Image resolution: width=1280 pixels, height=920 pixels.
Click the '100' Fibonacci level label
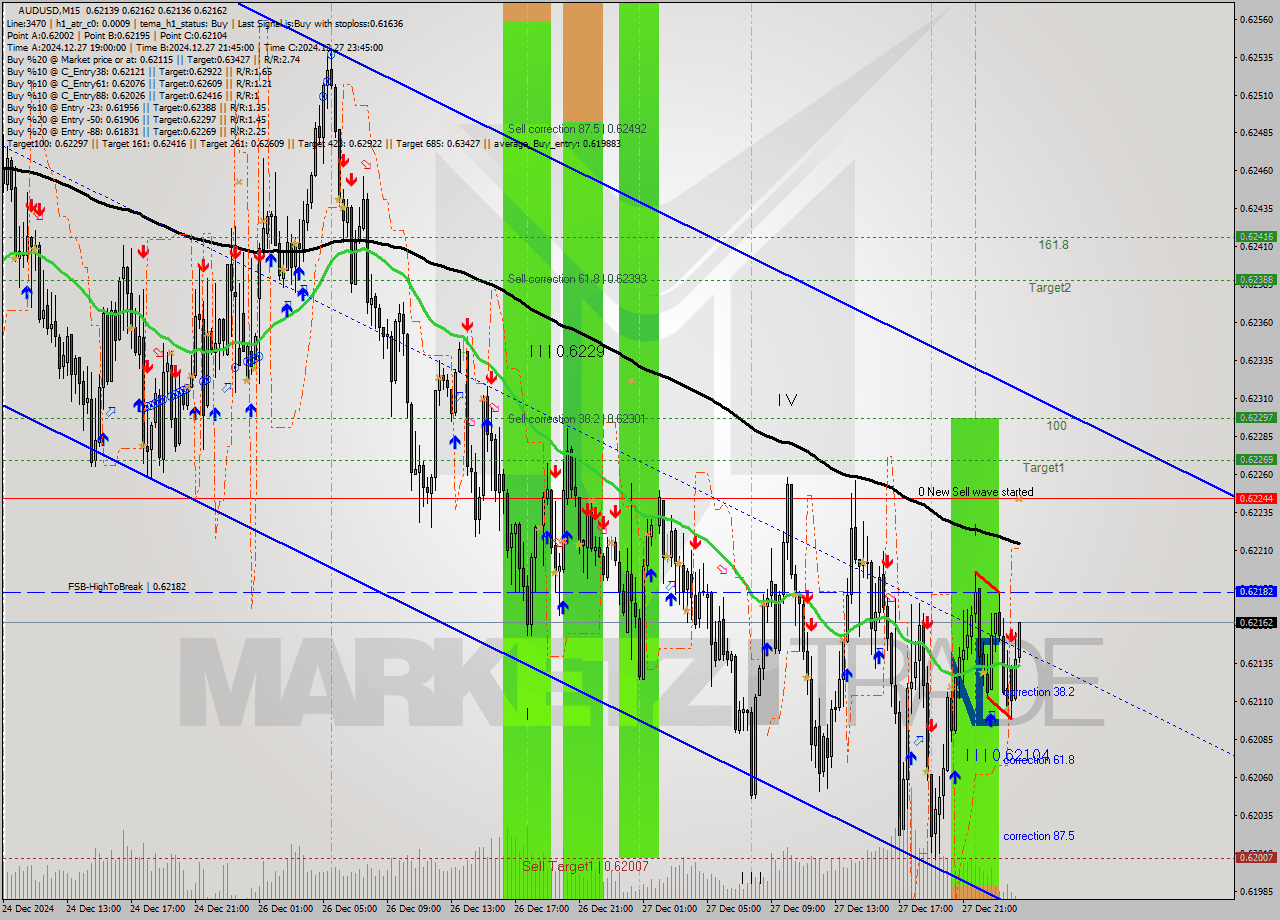pos(1056,425)
